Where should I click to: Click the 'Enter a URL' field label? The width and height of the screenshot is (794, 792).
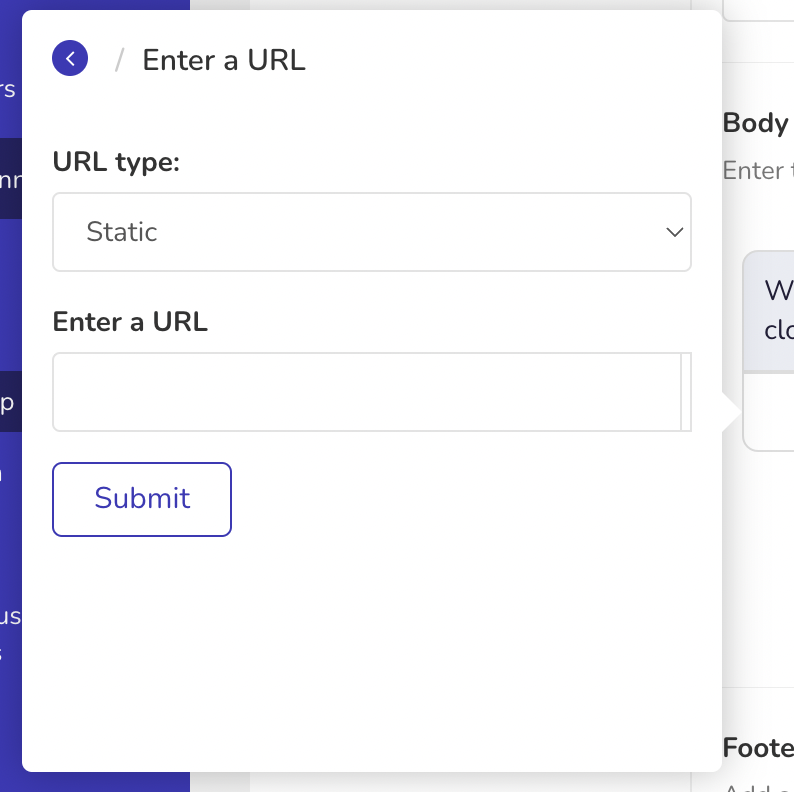(x=130, y=322)
